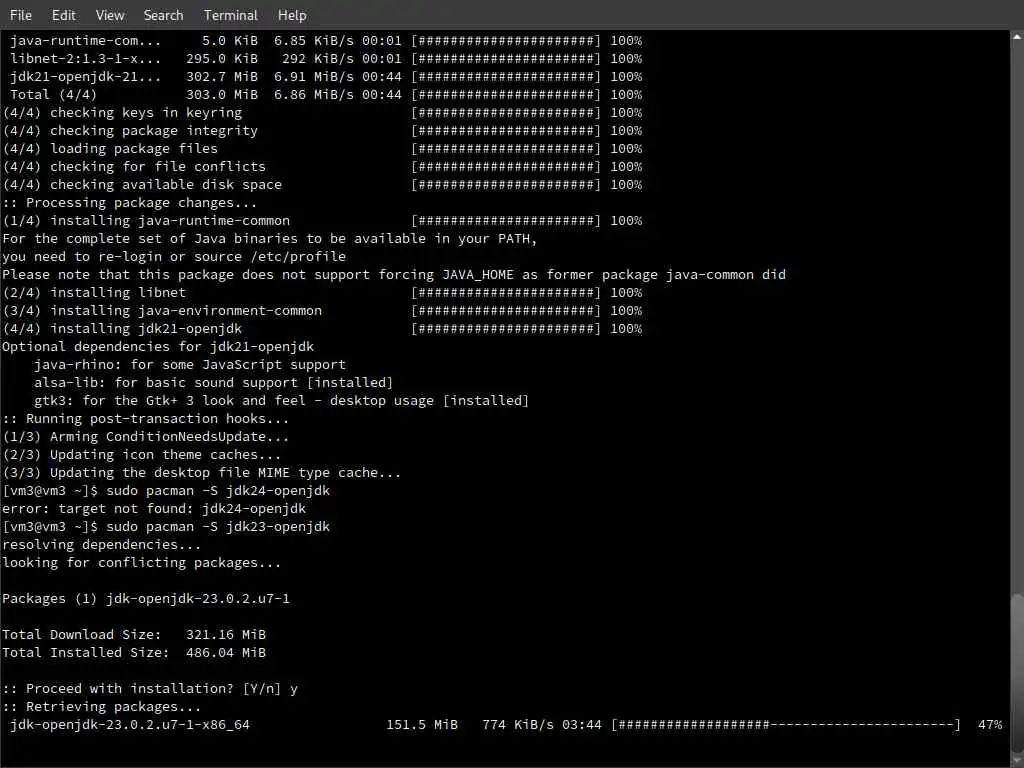The width and height of the screenshot is (1024, 768).
Task: Click 'resolving dependencies...' line
Action: pos(101,545)
